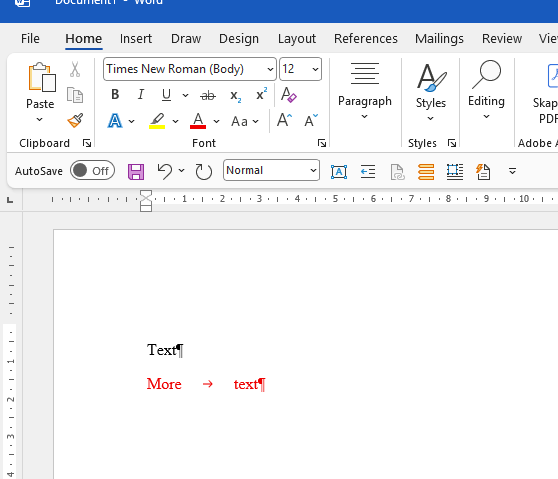This screenshot has height=479, width=558.
Task: Toggle Italic formatting
Action: point(141,95)
